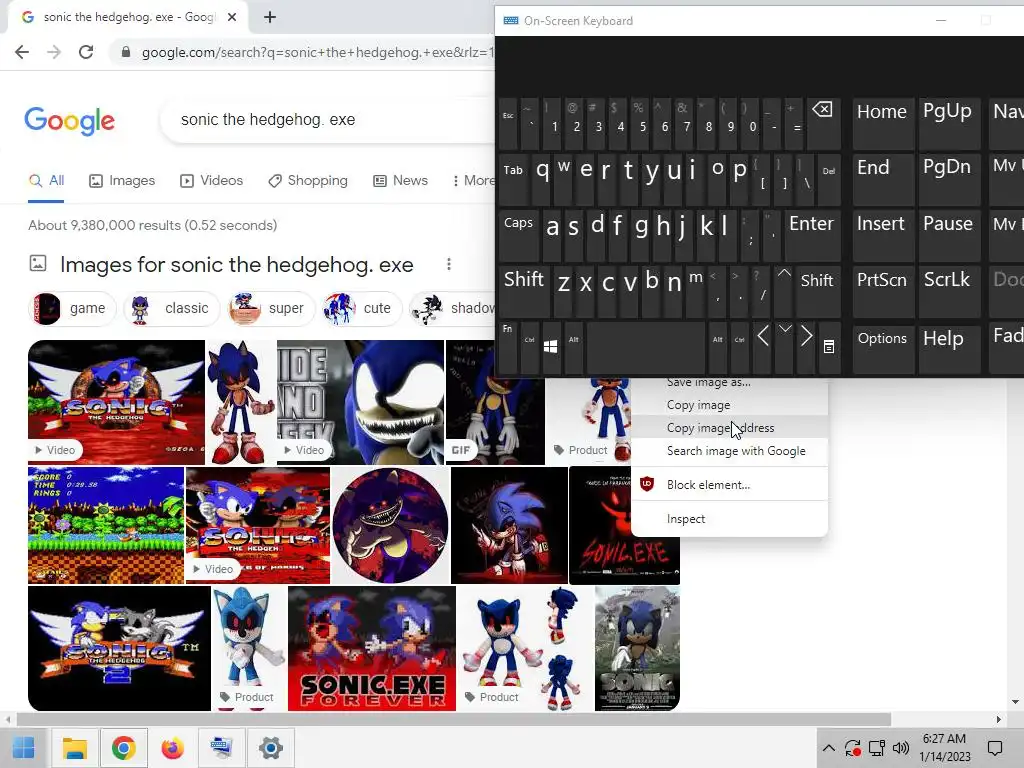This screenshot has height=768, width=1024.
Task: Click the volume speaker tray icon
Action: coord(901,748)
